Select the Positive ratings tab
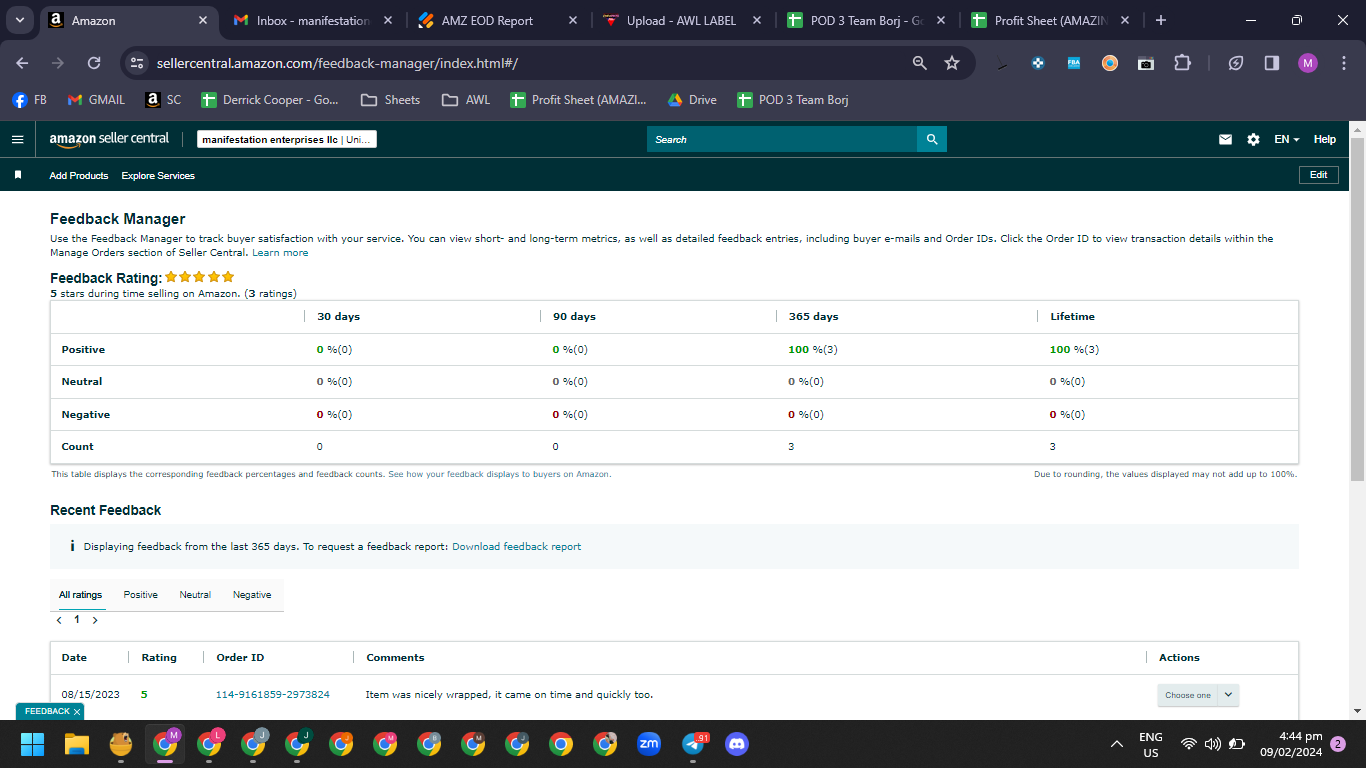Viewport: 1366px width, 768px height. click(141, 595)
